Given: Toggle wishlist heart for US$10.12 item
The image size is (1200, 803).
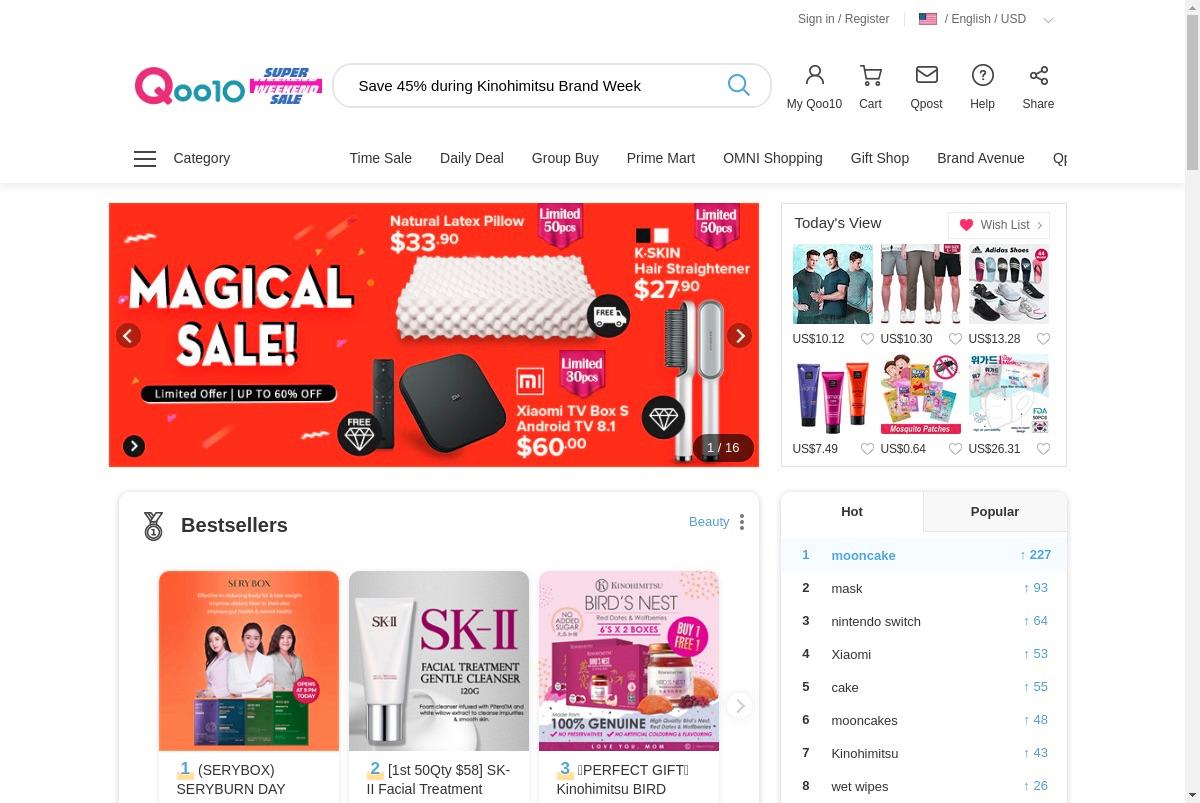Looking at the screenshot, I should pos(867,339).
